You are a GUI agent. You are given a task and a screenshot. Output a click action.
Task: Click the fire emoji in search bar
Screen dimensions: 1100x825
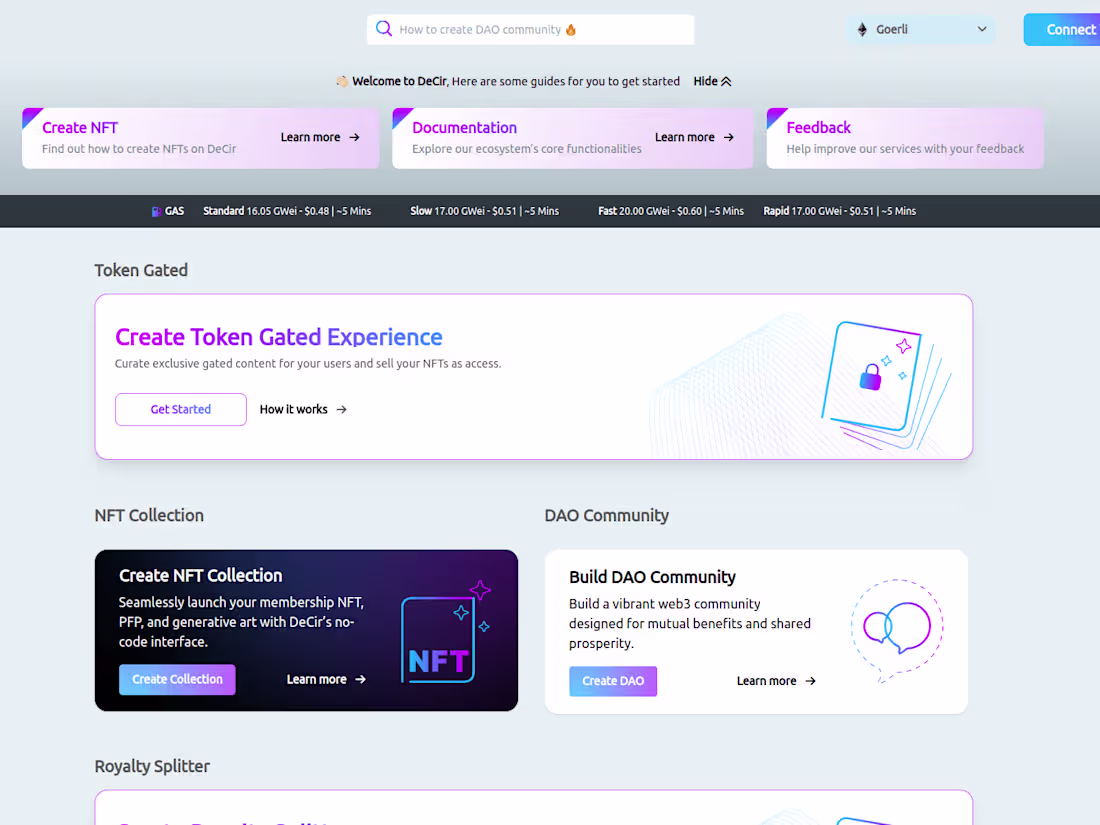571,29
